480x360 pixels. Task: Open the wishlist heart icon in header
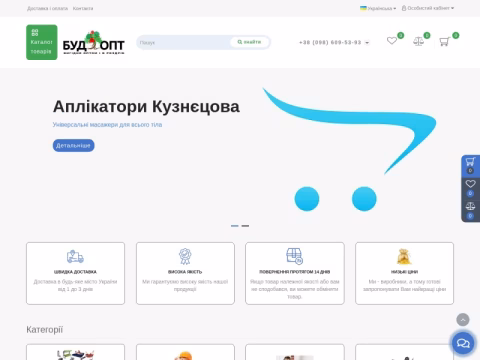click(x=392, y=41)
